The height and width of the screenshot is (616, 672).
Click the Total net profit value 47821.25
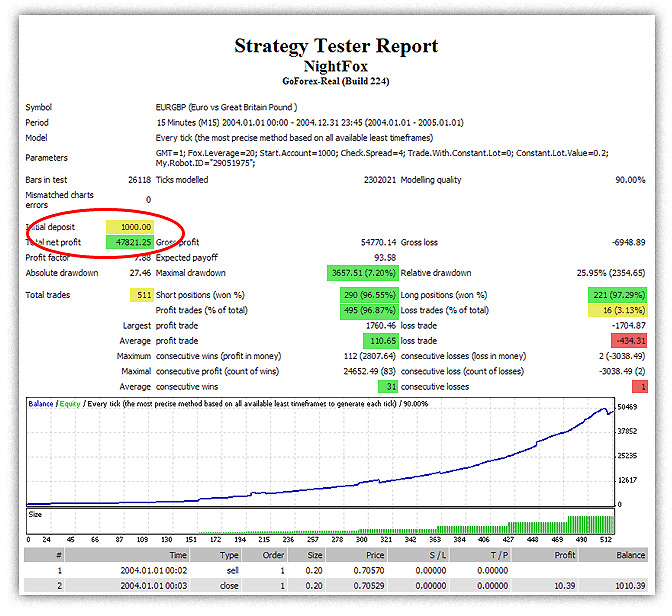(130, 242)
